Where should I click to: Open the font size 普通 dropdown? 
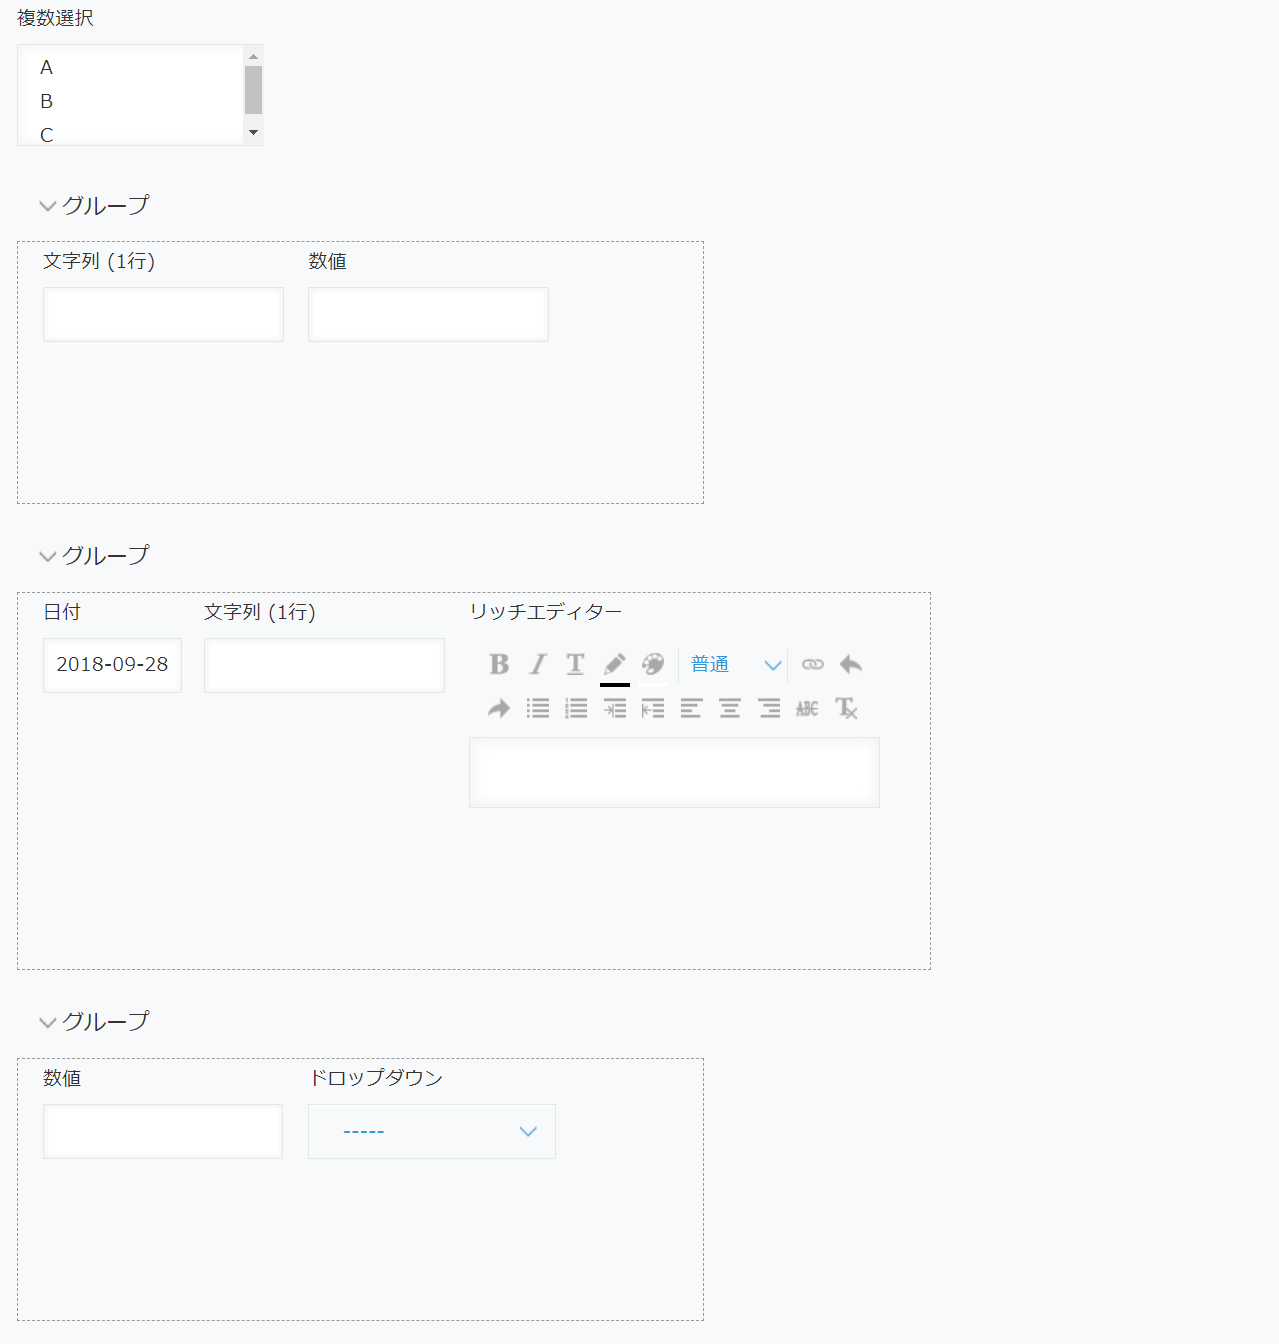(734, 665)
